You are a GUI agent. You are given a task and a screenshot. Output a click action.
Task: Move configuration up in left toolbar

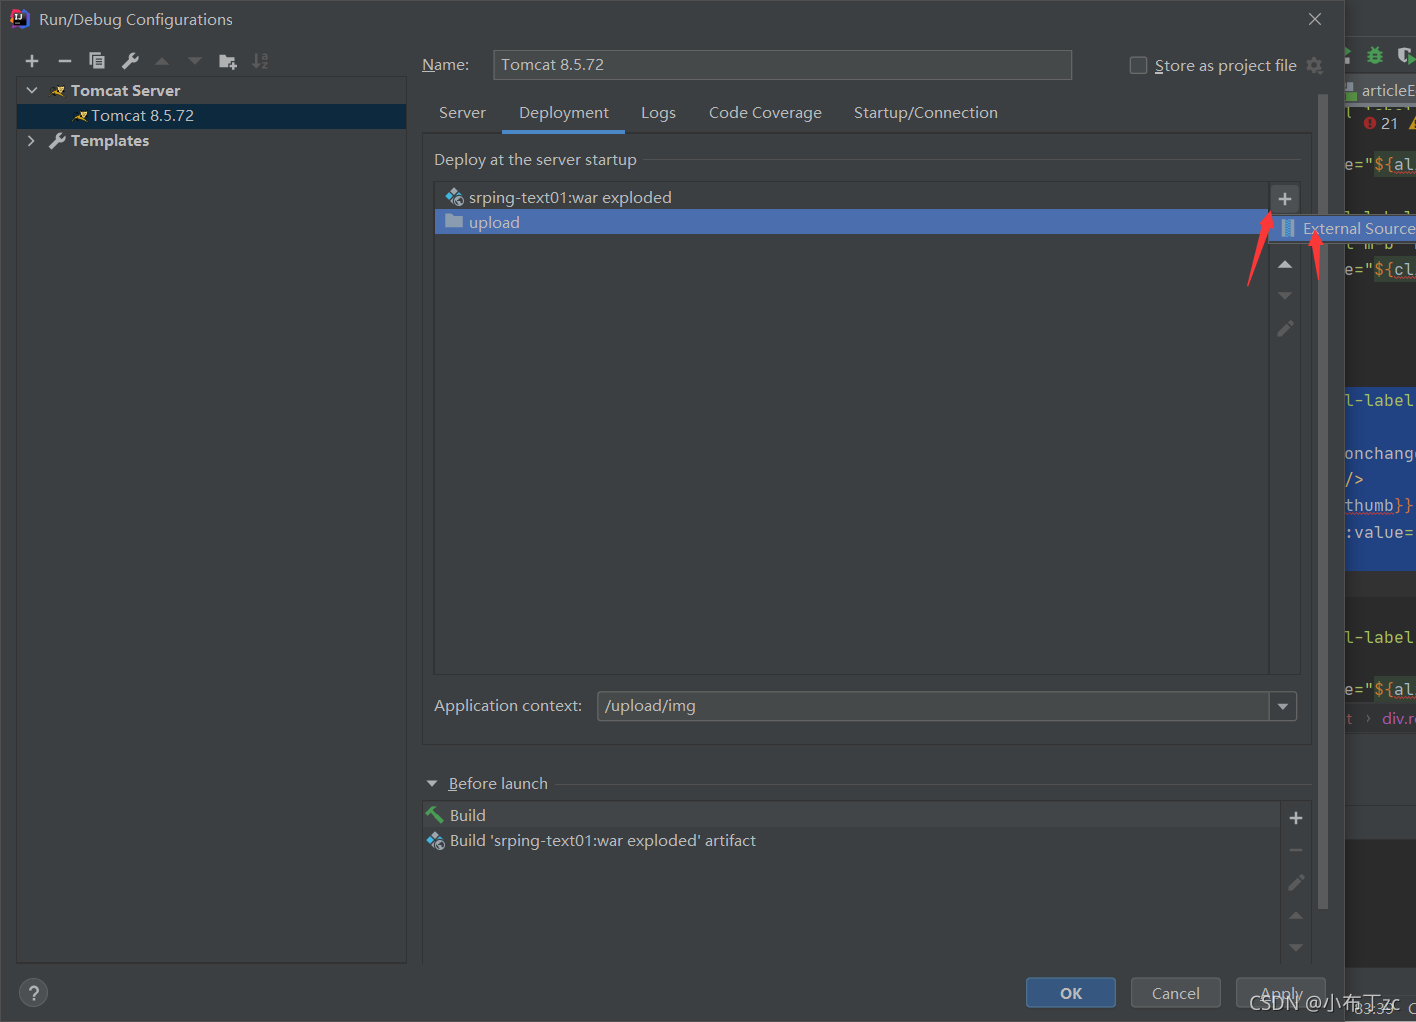click(162, 61)
